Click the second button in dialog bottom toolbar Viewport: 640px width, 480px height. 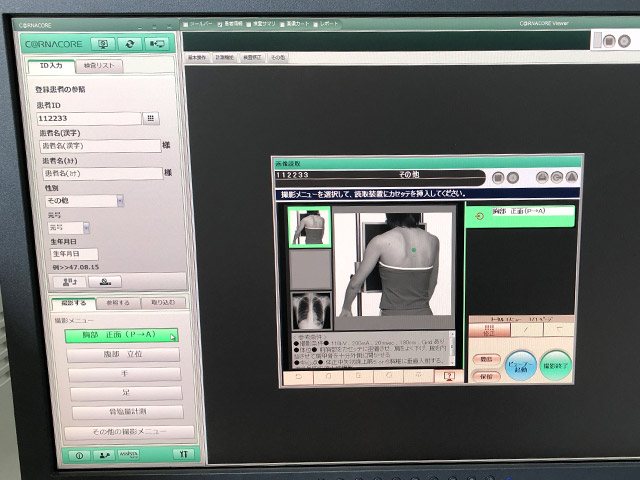[x=329, y=377]
